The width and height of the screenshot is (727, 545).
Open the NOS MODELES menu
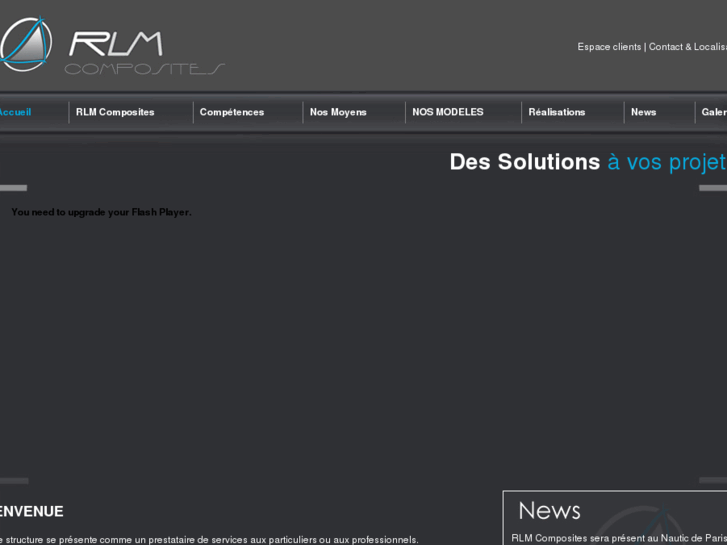coord(448,112)
